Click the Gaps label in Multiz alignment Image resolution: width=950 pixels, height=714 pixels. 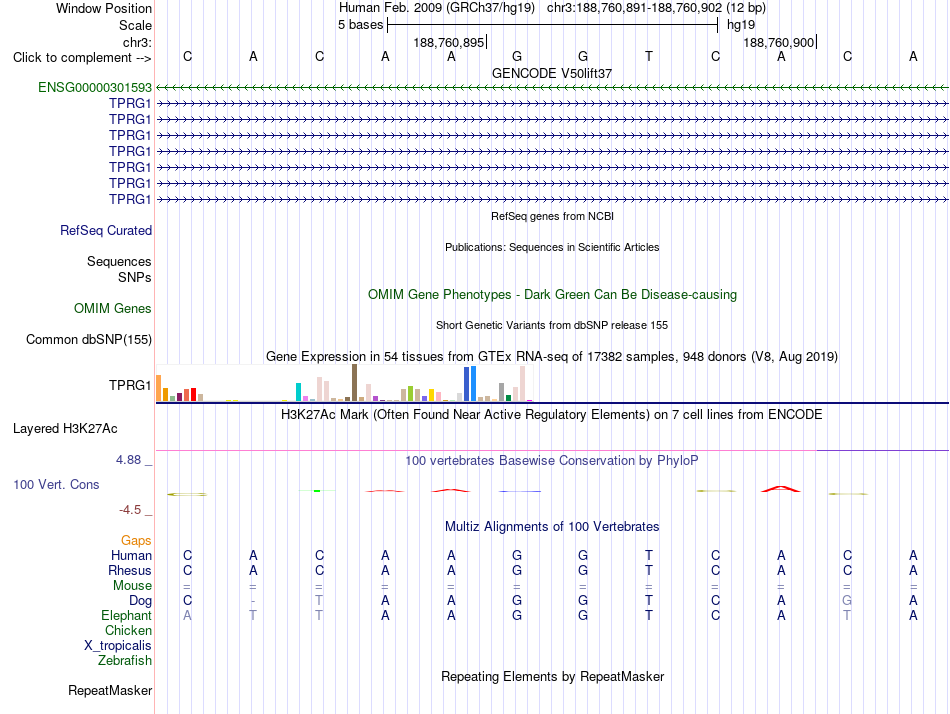[136, 540]
